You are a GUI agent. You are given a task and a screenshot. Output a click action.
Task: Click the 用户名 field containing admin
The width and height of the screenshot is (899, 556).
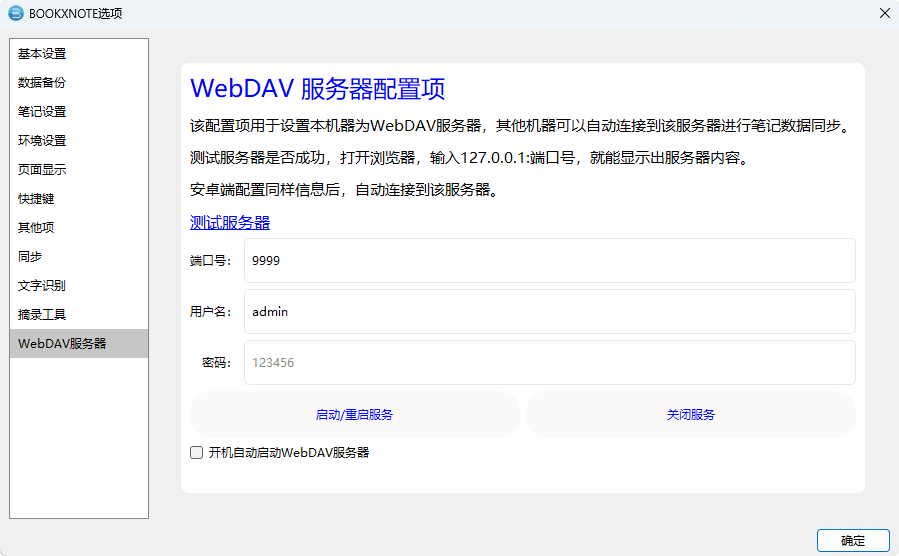pos(550,312)
